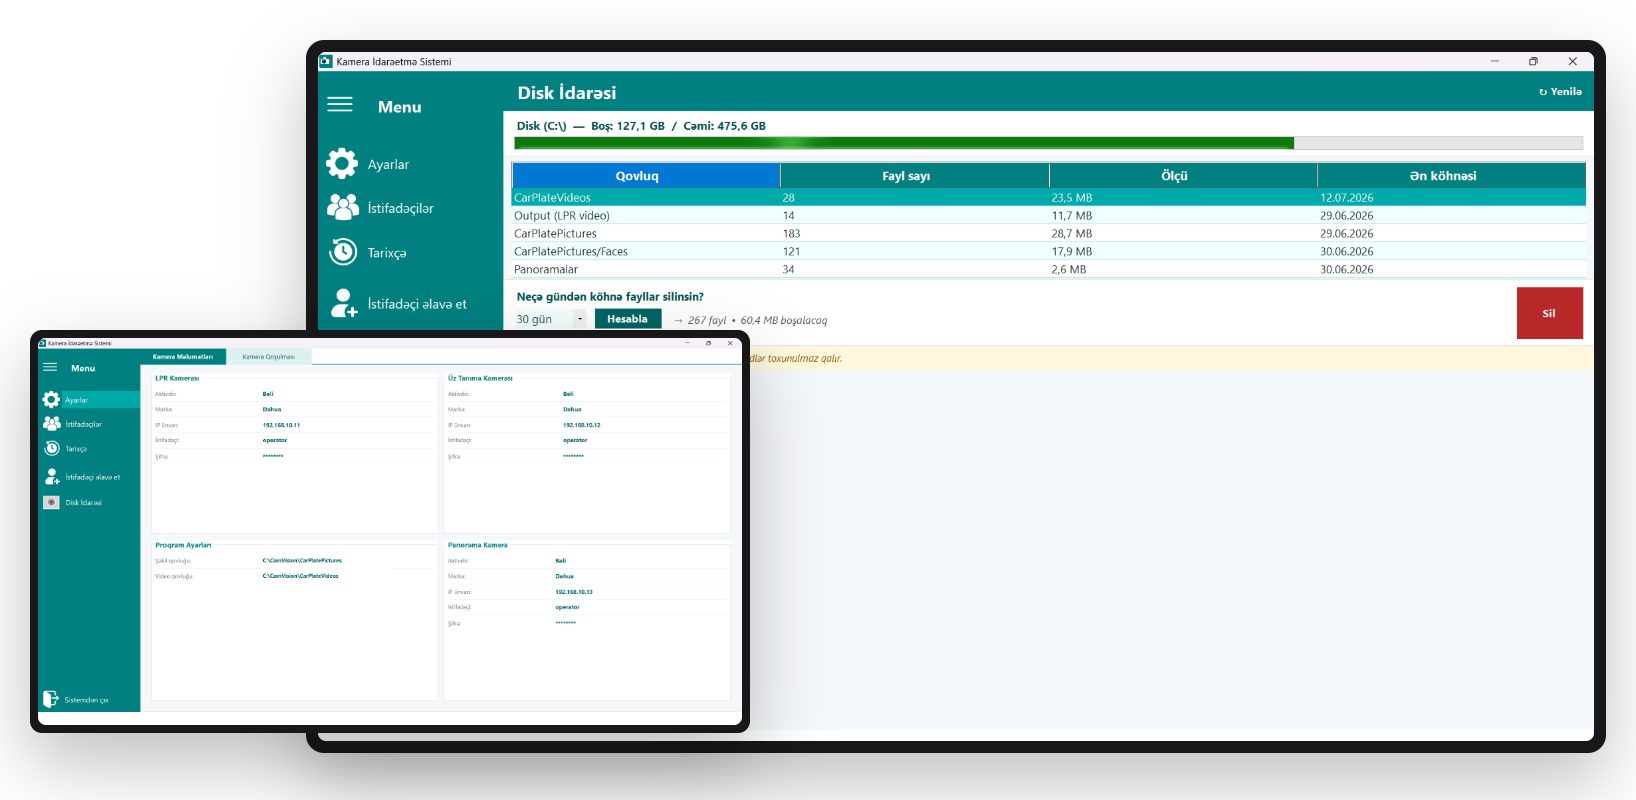The width and height of the screenshot is (1636, 800).
Task: Open Ayarlar label in the Disk İdarəsi window menu
Action: (388, 164)
